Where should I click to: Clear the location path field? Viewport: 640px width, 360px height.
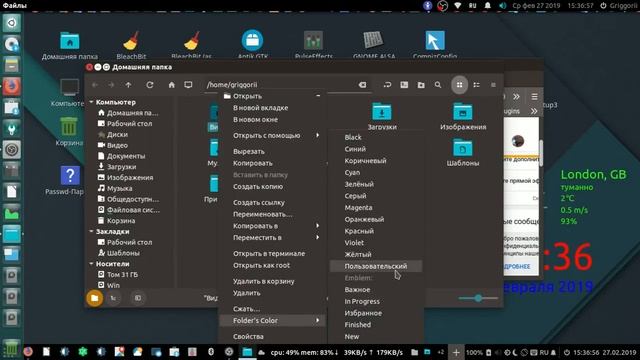click(362, 85)
